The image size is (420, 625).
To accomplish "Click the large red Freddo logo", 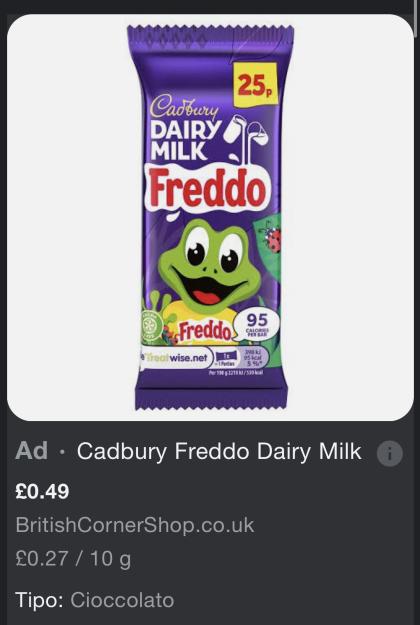I will pos(208,187).
